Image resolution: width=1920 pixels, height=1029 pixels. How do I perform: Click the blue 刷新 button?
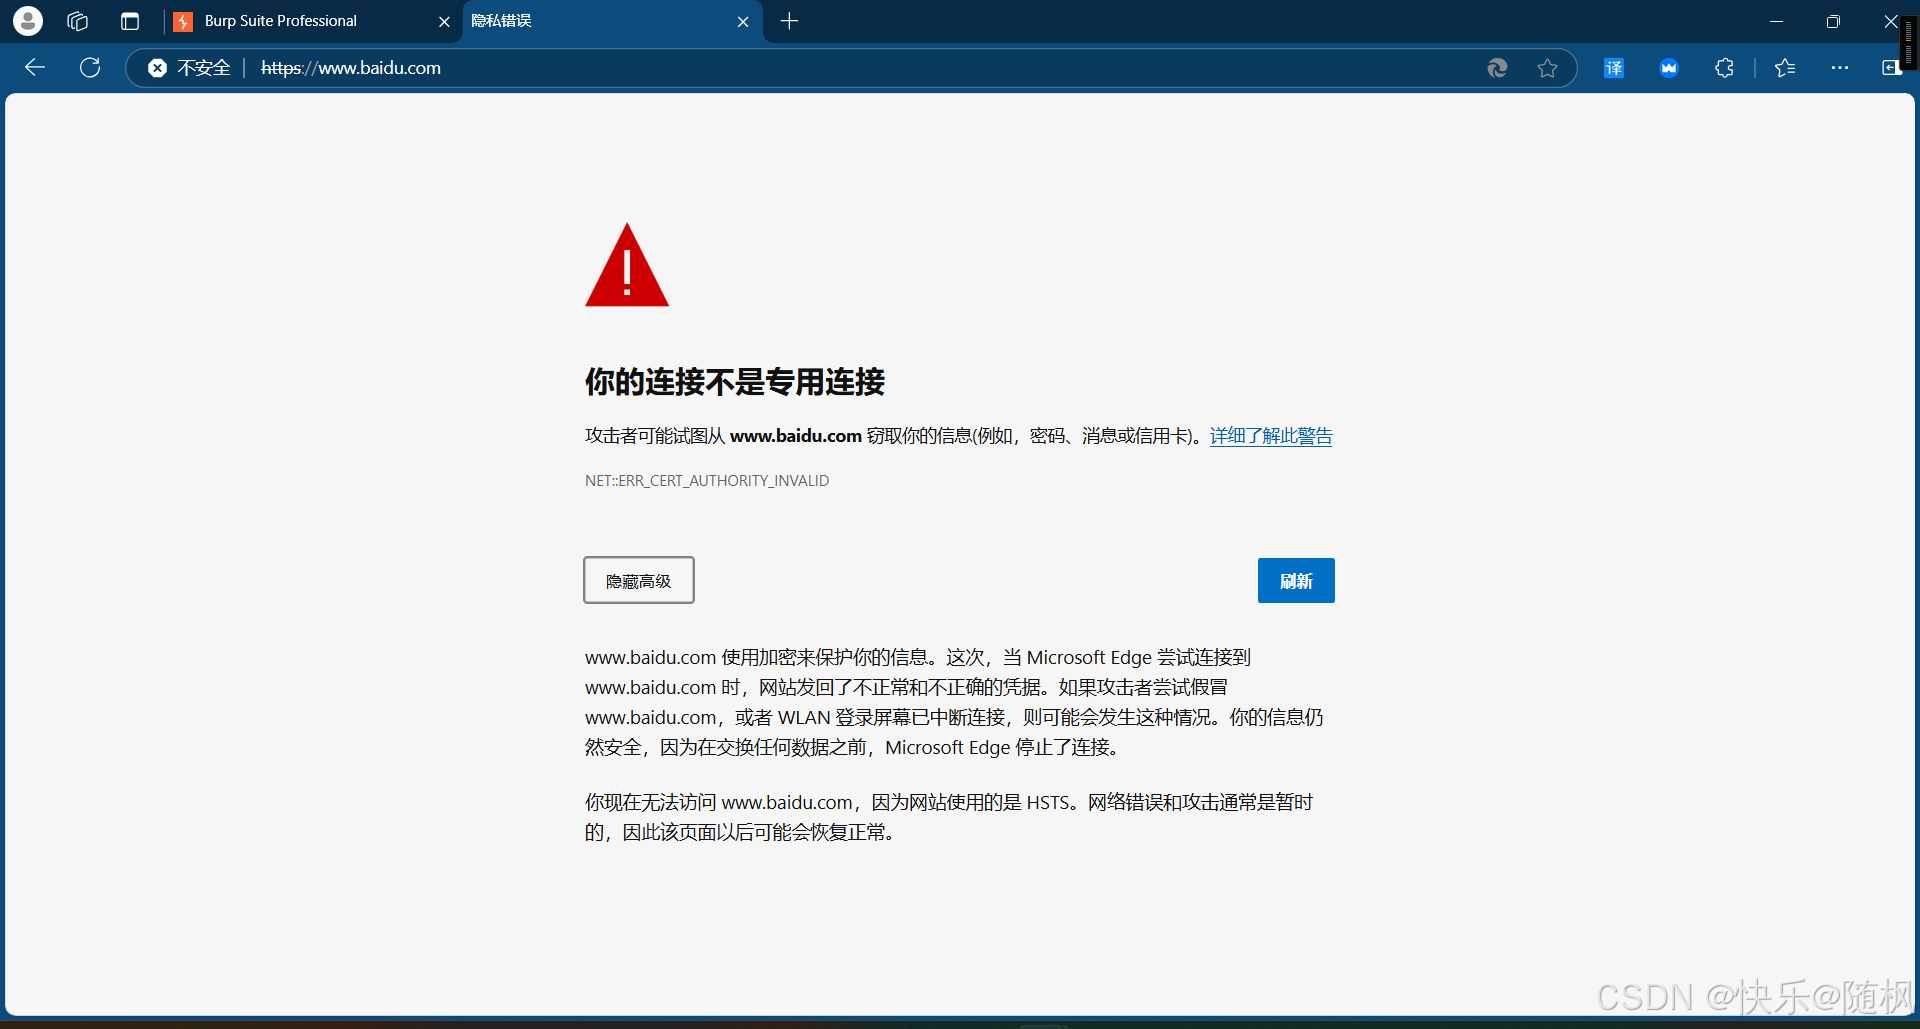pos(1296,580)
